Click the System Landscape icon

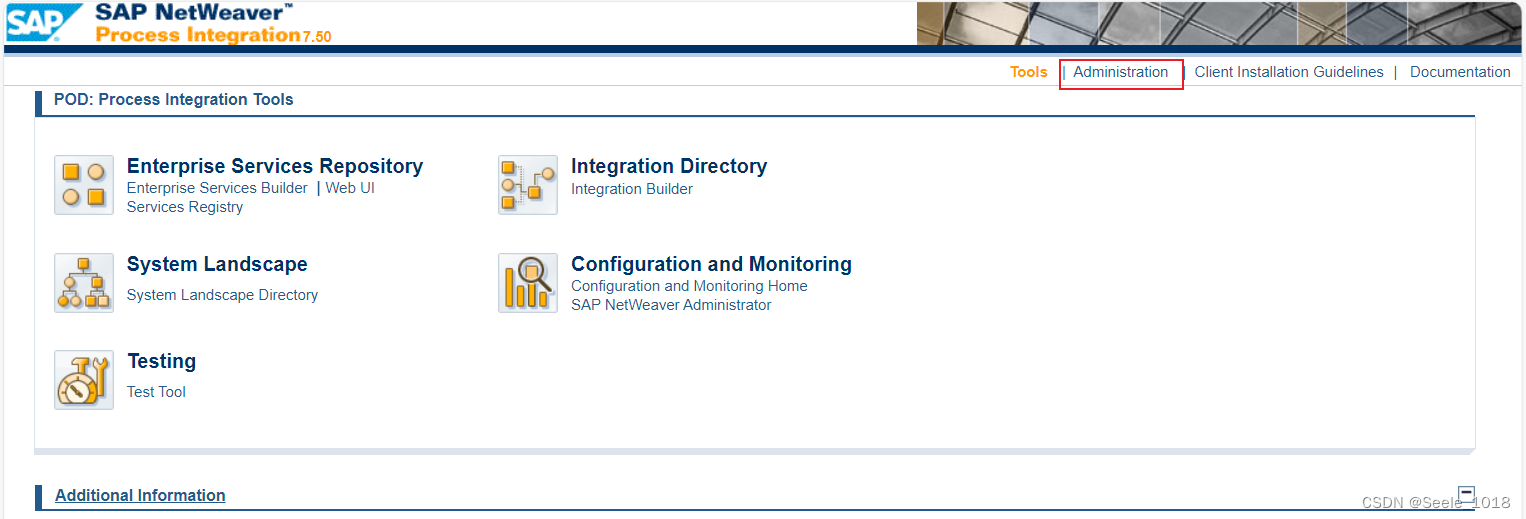84,283
